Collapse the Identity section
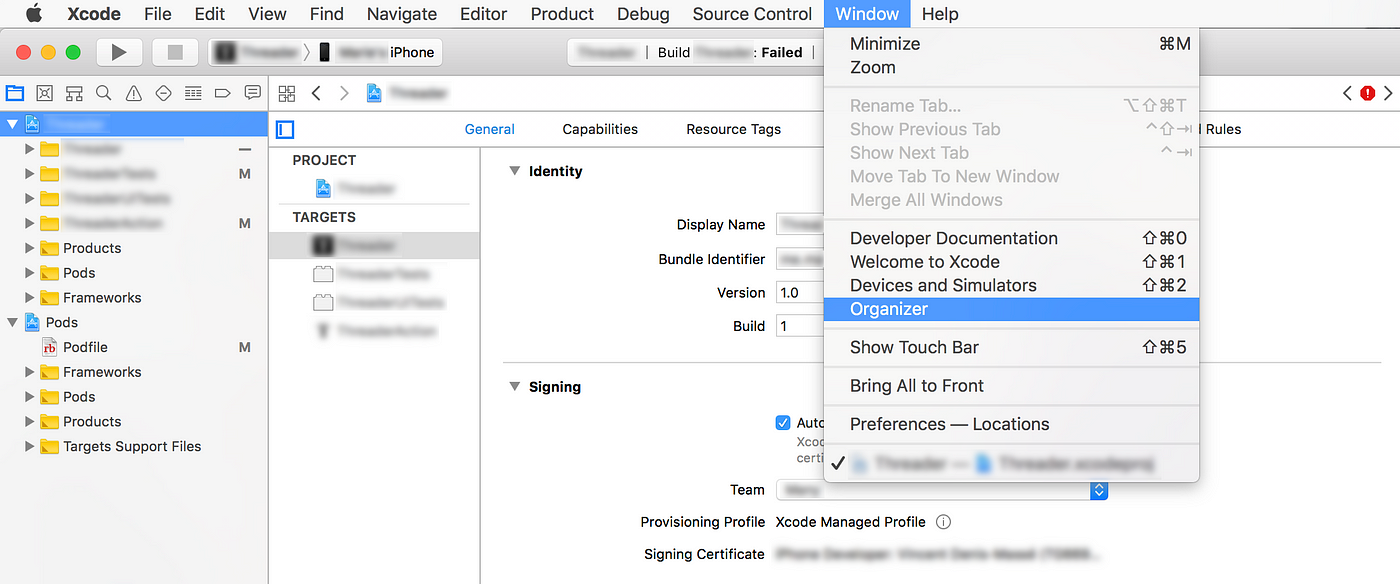The image size is (1400, 584). click(514, 171)
